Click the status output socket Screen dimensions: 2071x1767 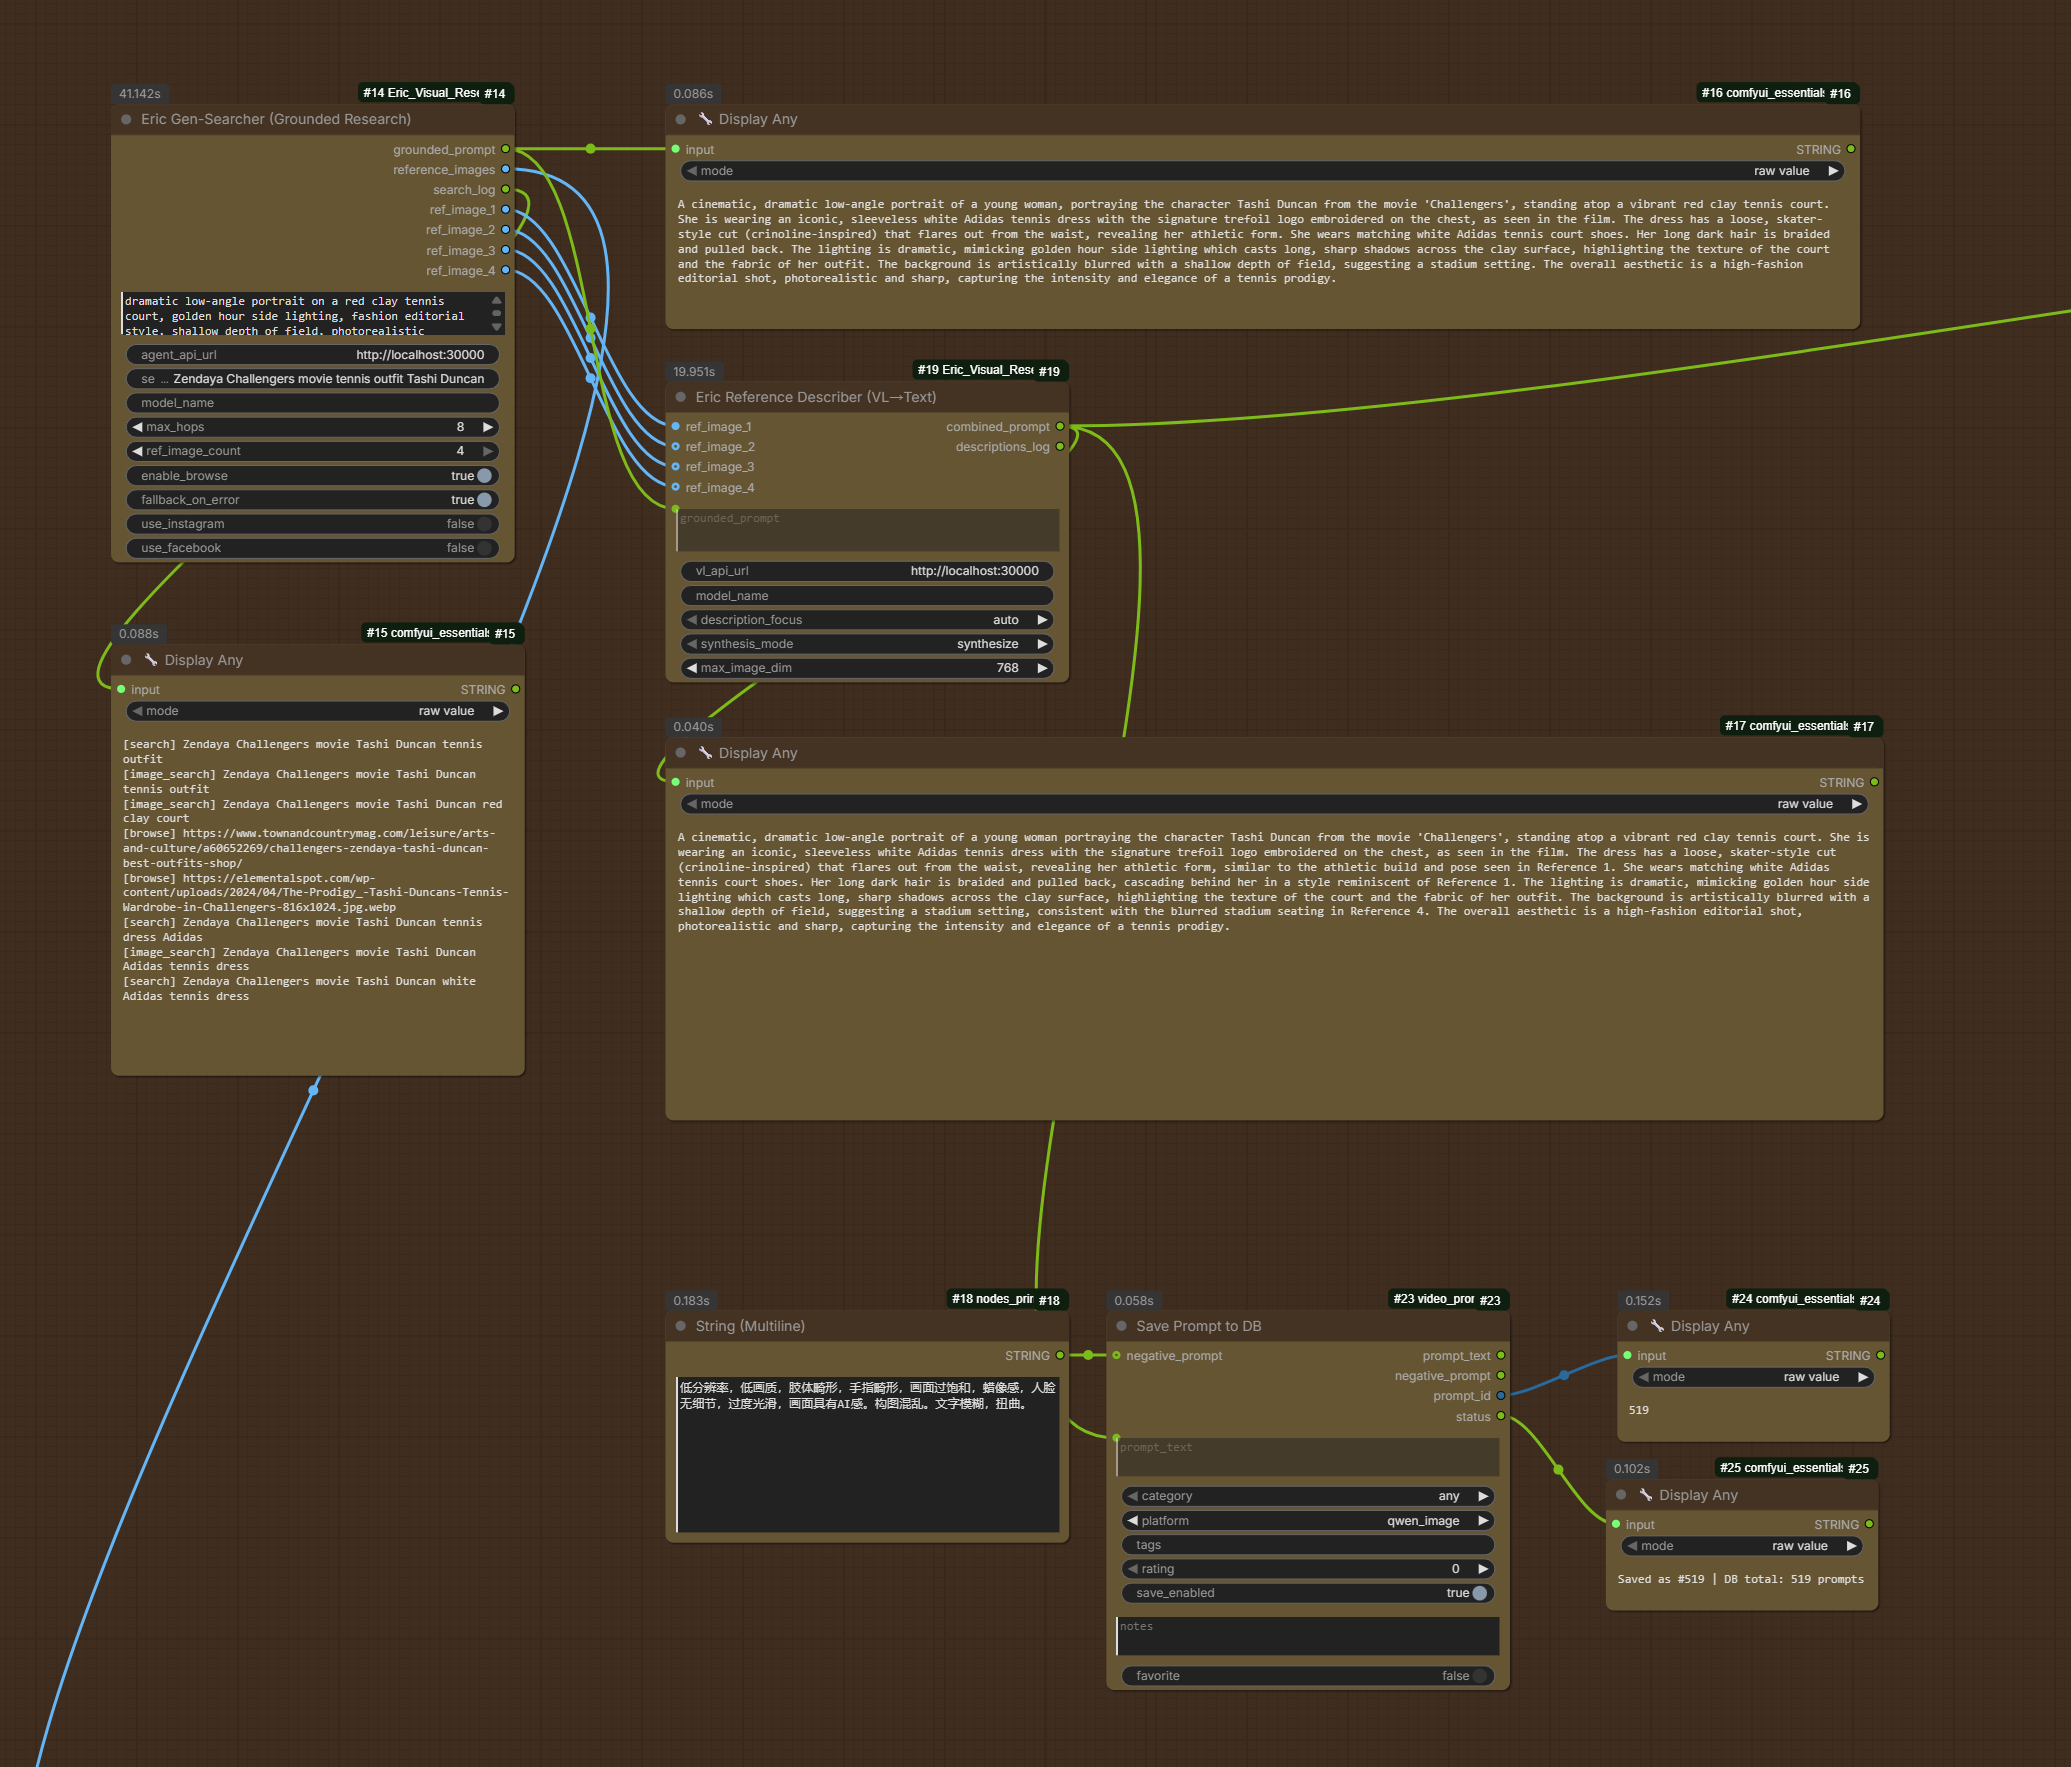pyautogui.click(x=1501, y=1415)
